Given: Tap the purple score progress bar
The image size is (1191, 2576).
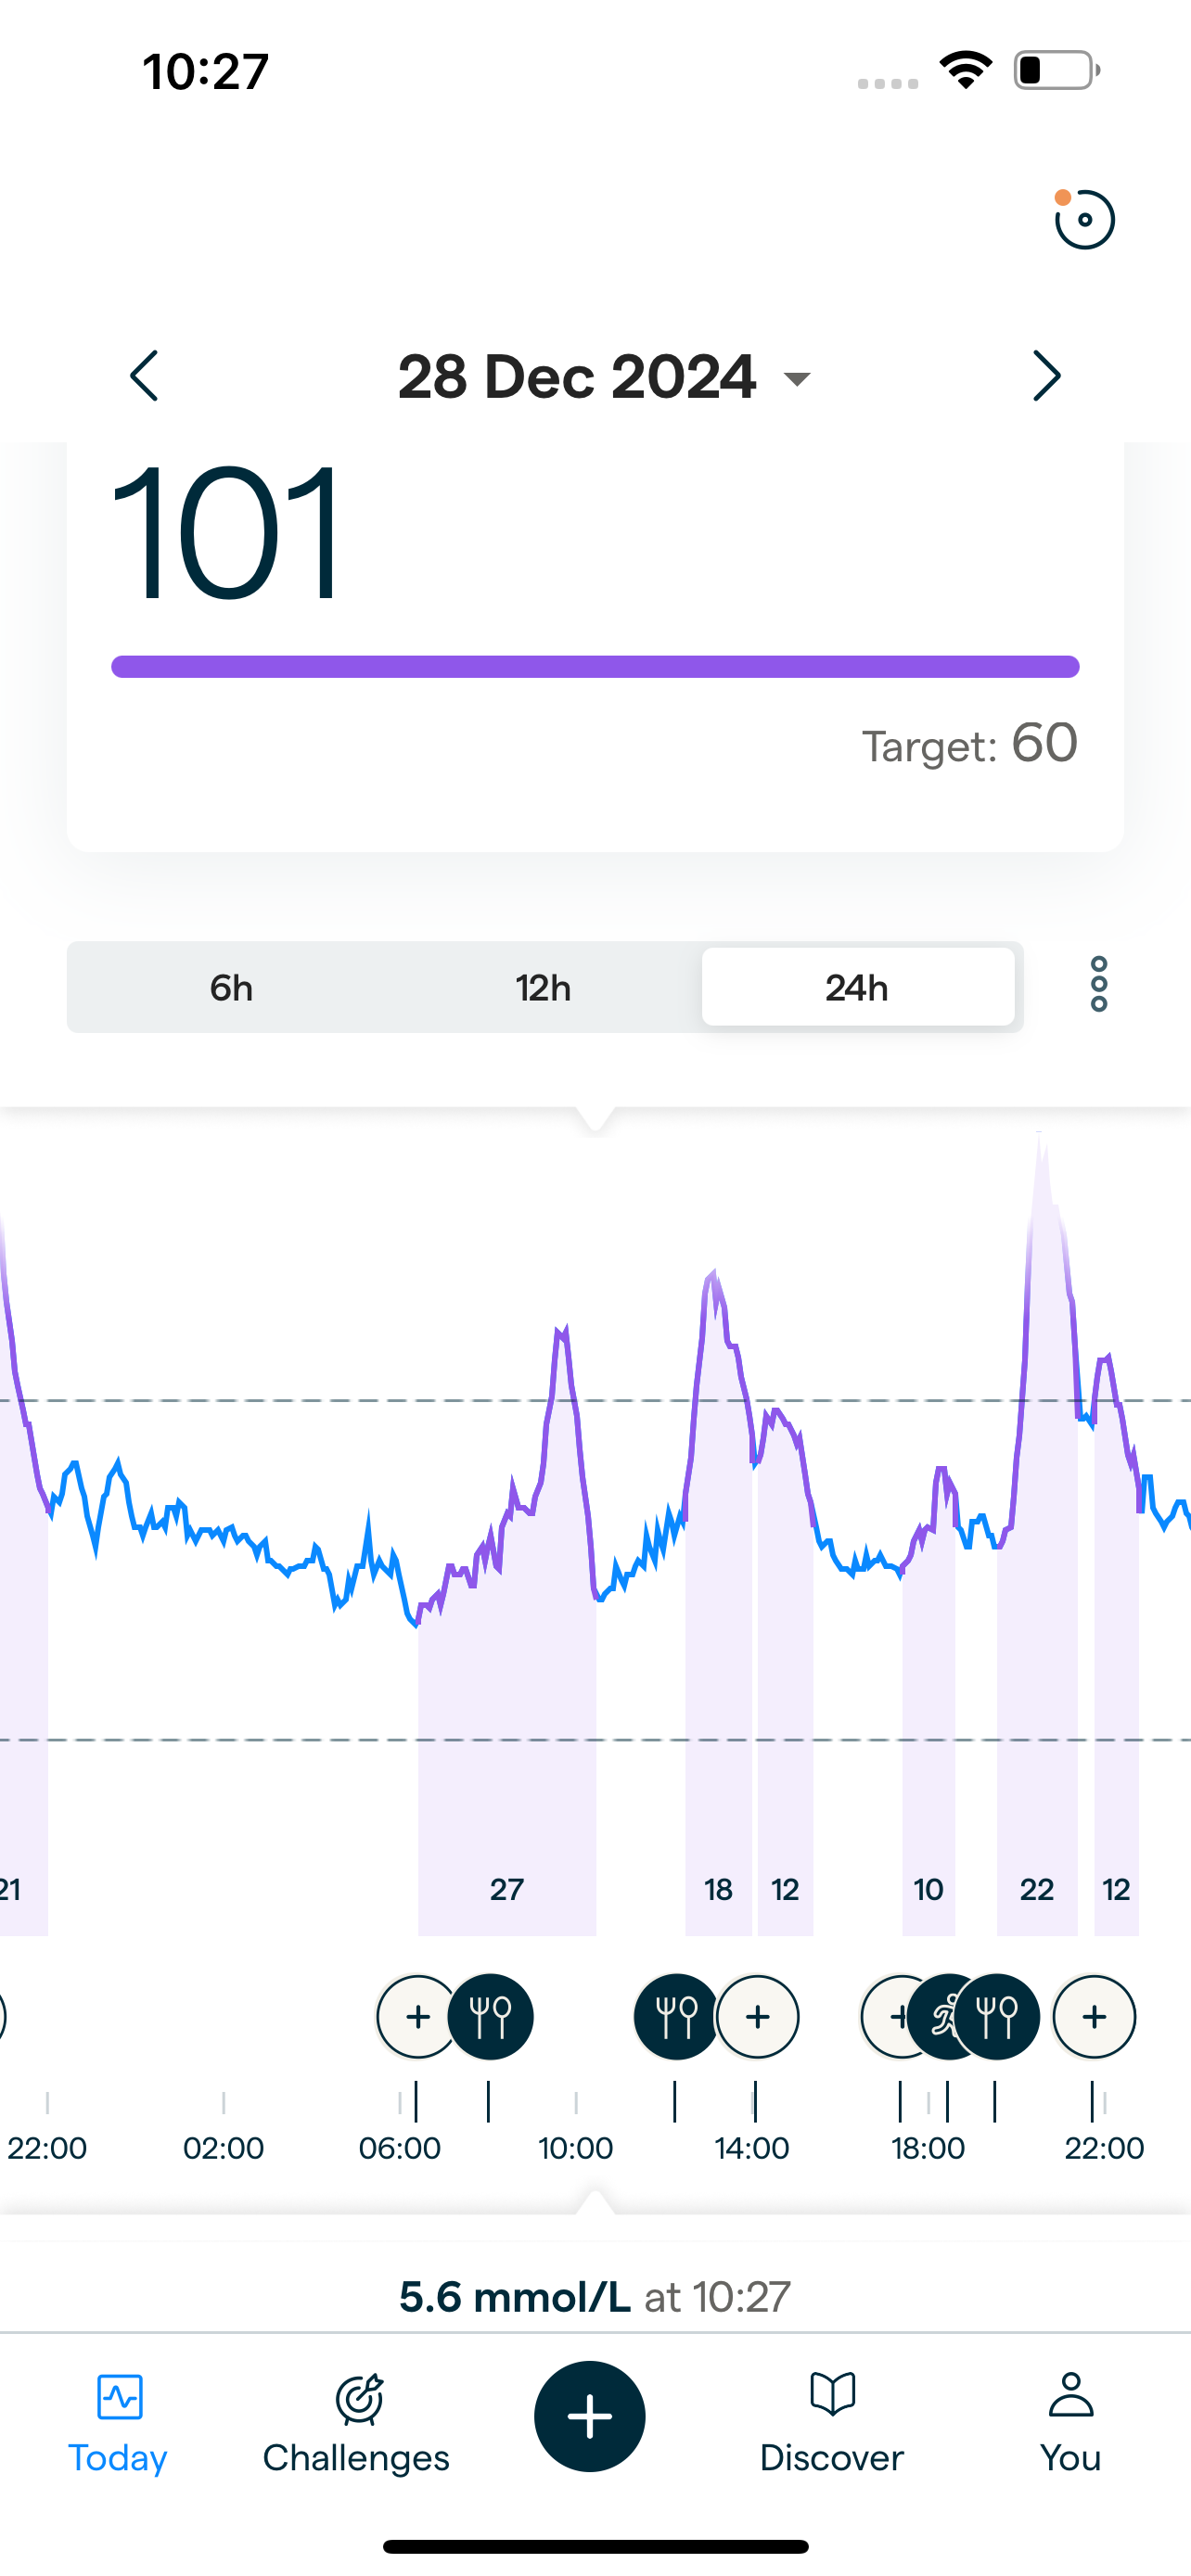Looking at the screenshot, I should 595,667.
